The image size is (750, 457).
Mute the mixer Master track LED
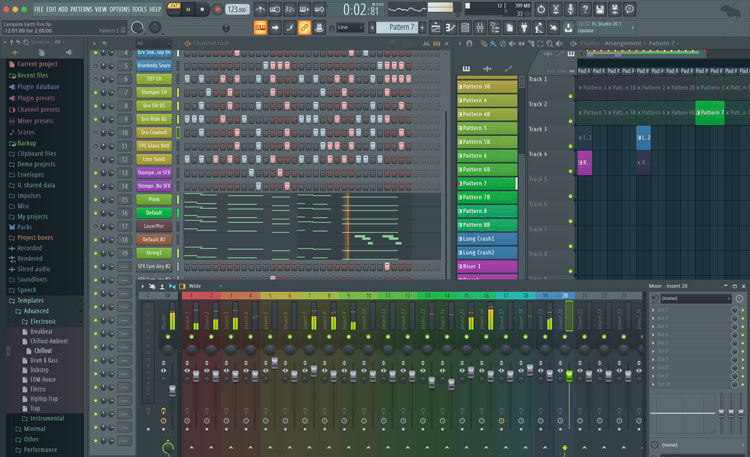(168, 337)
